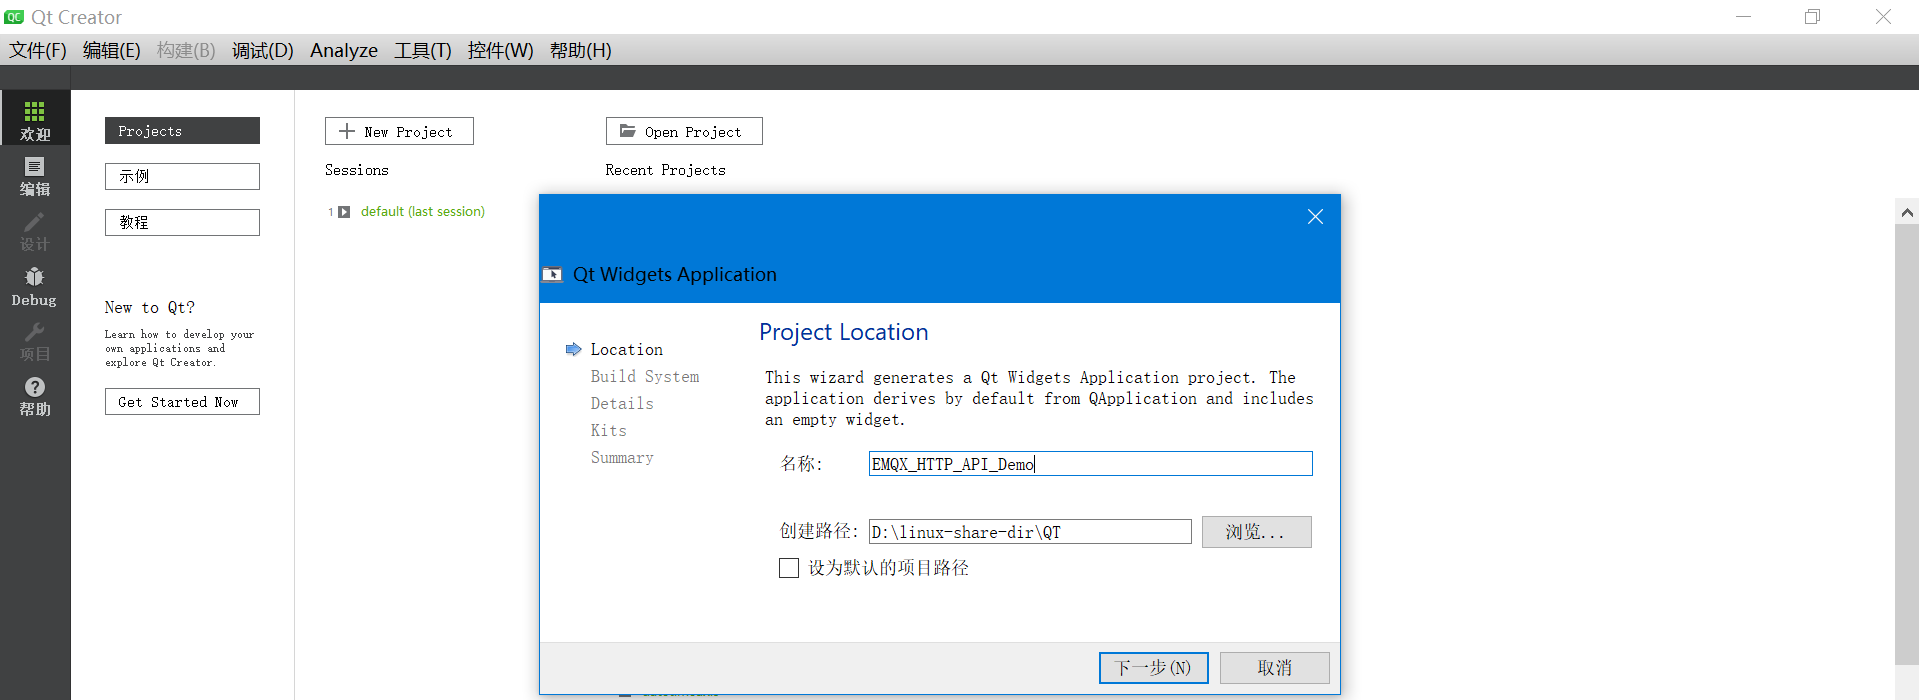The width and height of the screenshot is (1919, 700).
Task: Open the 文件(F) menu
Action: click(x=38, y=50)
